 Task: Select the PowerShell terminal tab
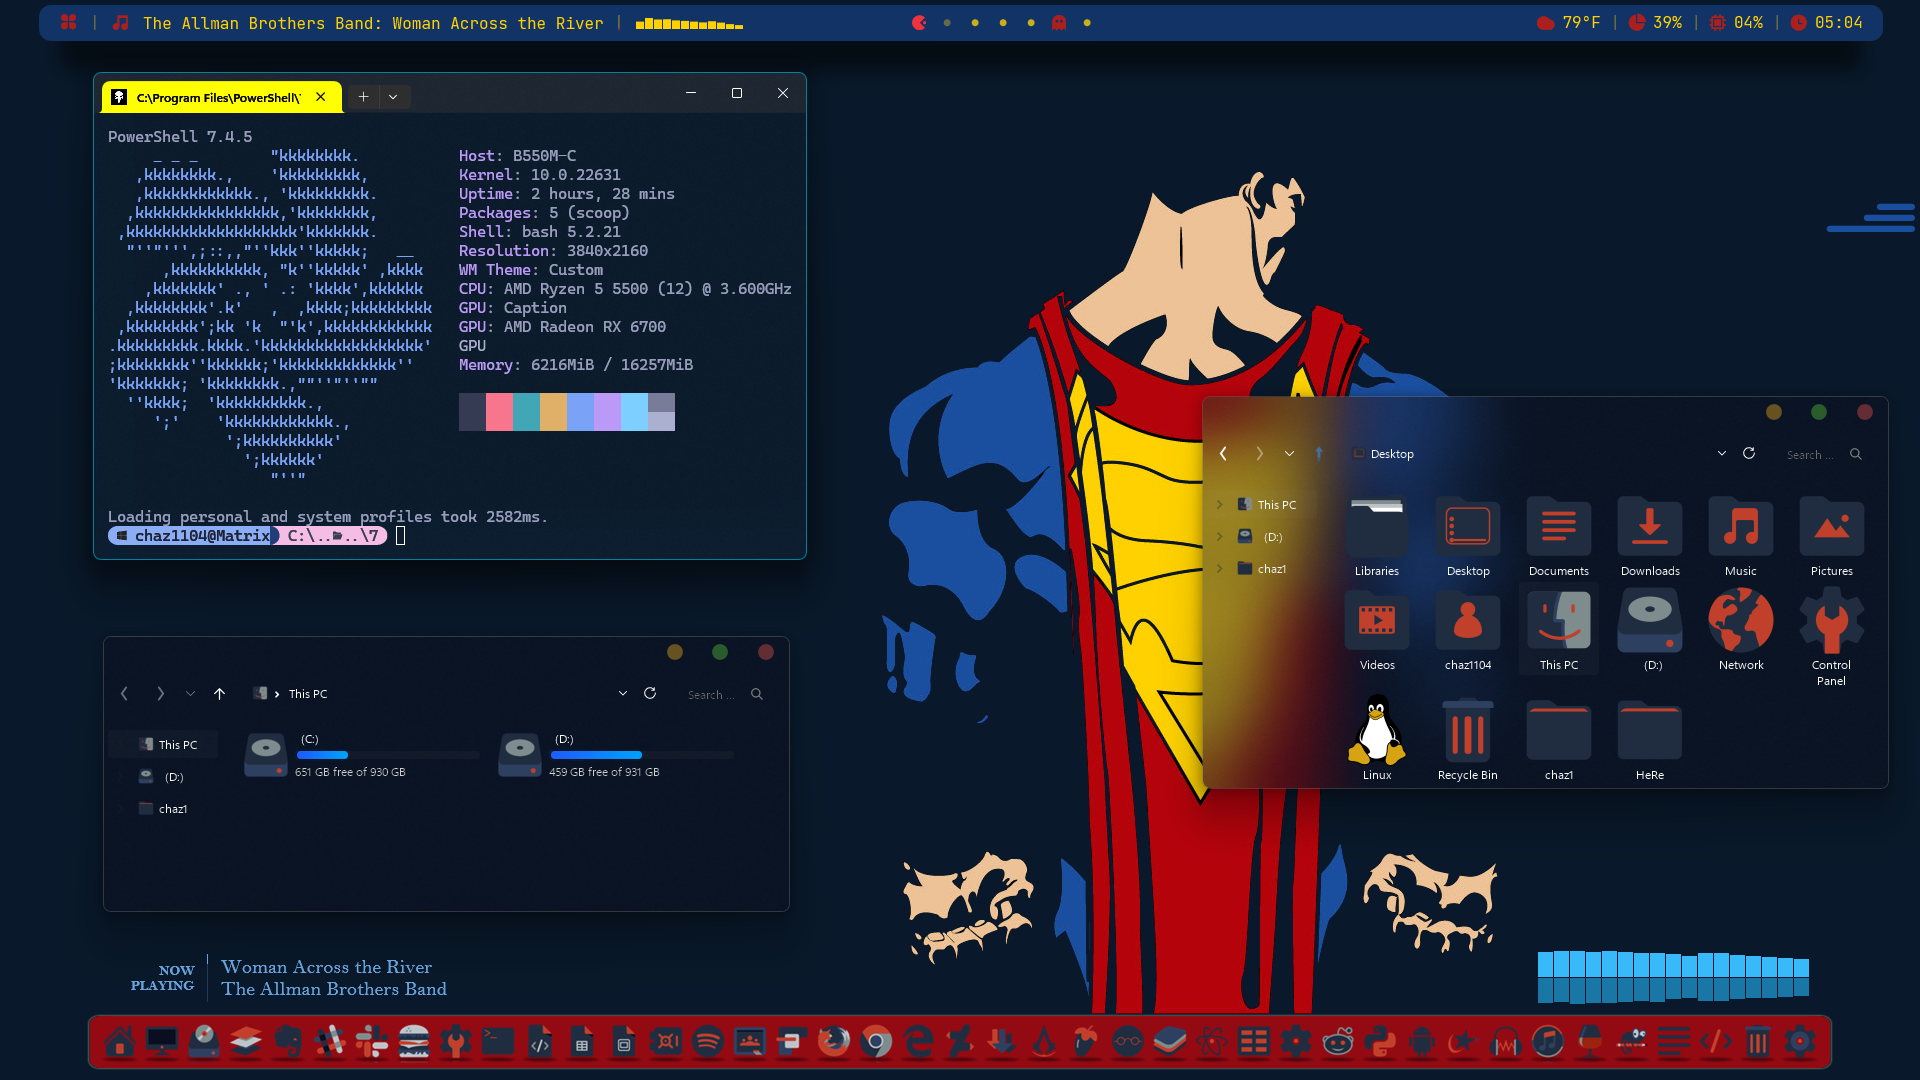coord(220,97)
